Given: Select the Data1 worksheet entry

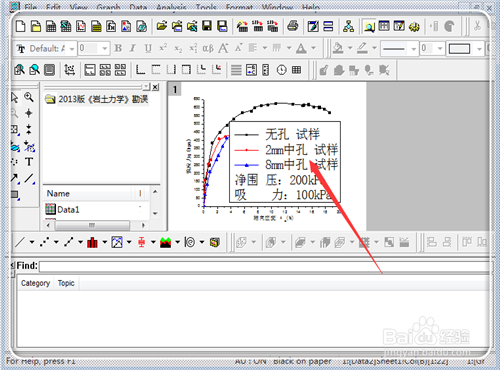Looking at the screenshot, I should [63, 210].
